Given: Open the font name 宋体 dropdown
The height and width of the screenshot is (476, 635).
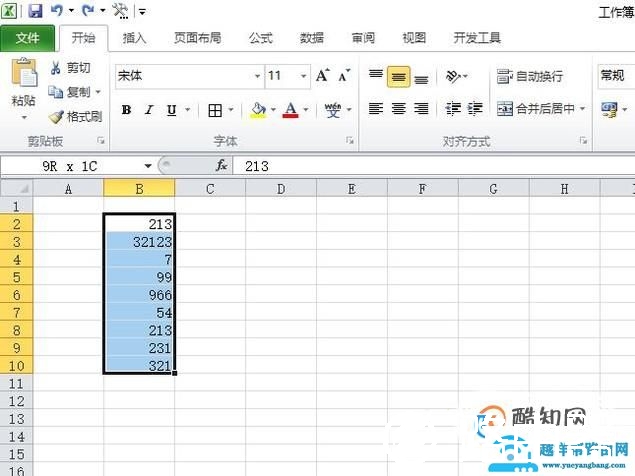Looking at the screenshot, I should point(257,76).
